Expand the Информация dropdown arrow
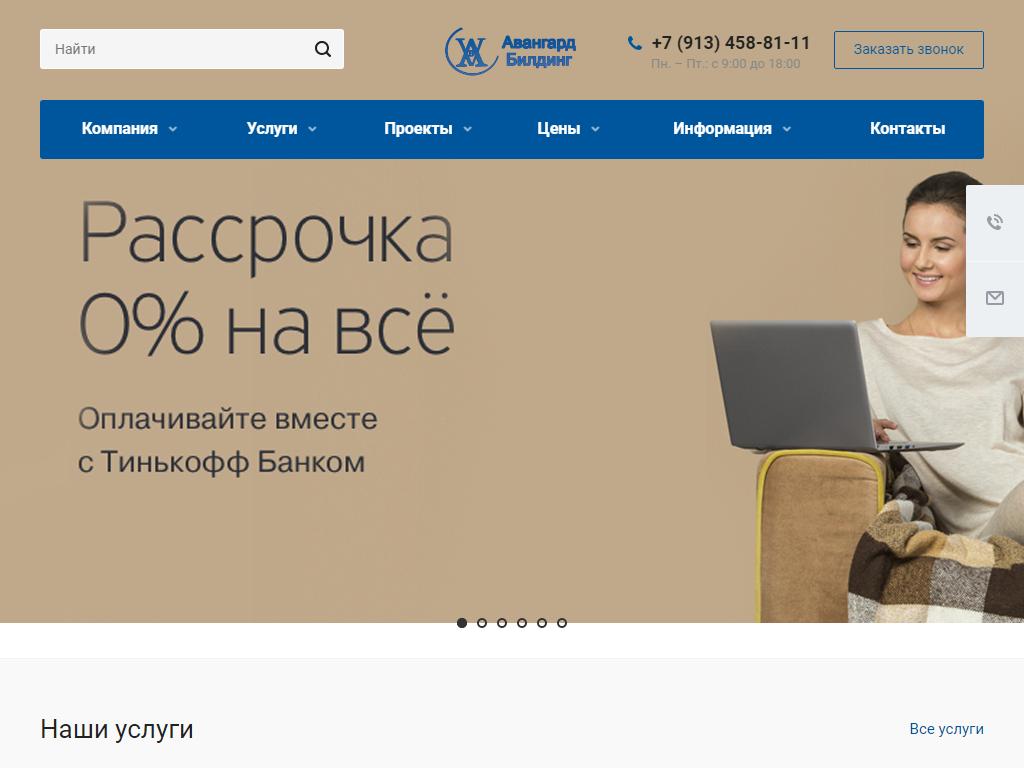The height and width of the screenshot is (768, 1024). coord(787,129)
